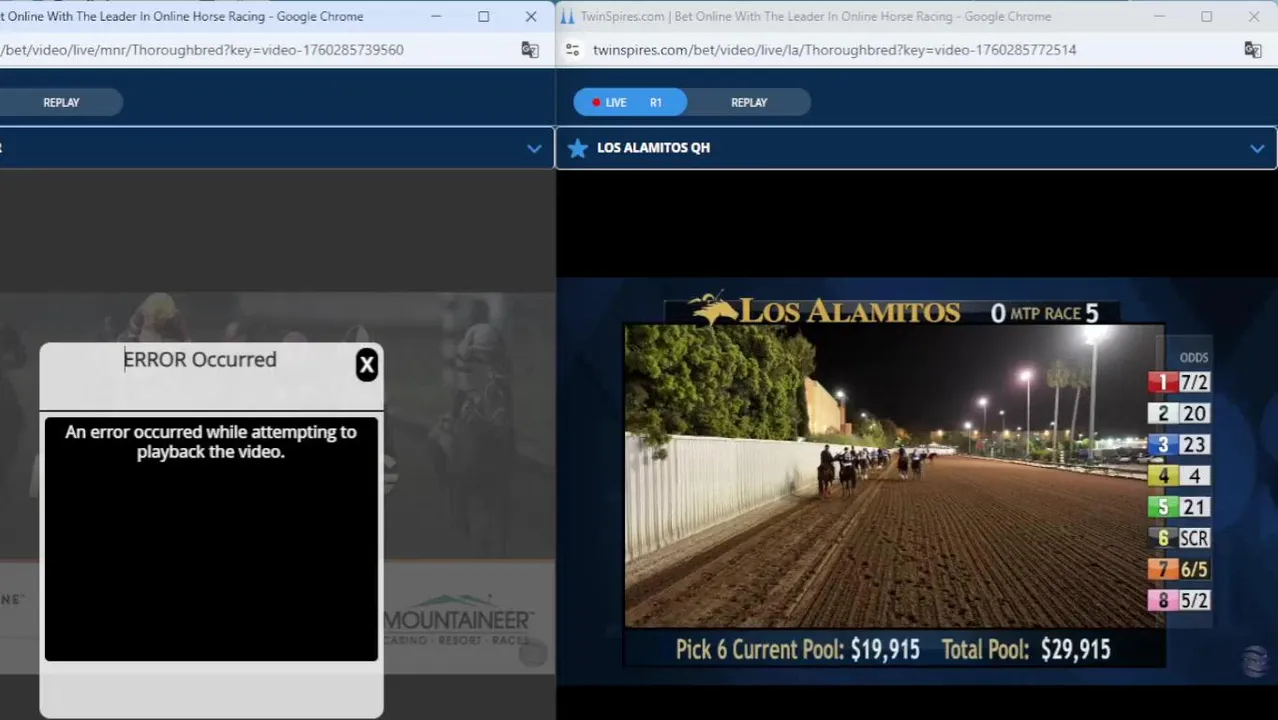Viewport: 1278px width, 720px height.
Task: Click odds row for horse 1 at 7/2
Action: [1179, 382]
